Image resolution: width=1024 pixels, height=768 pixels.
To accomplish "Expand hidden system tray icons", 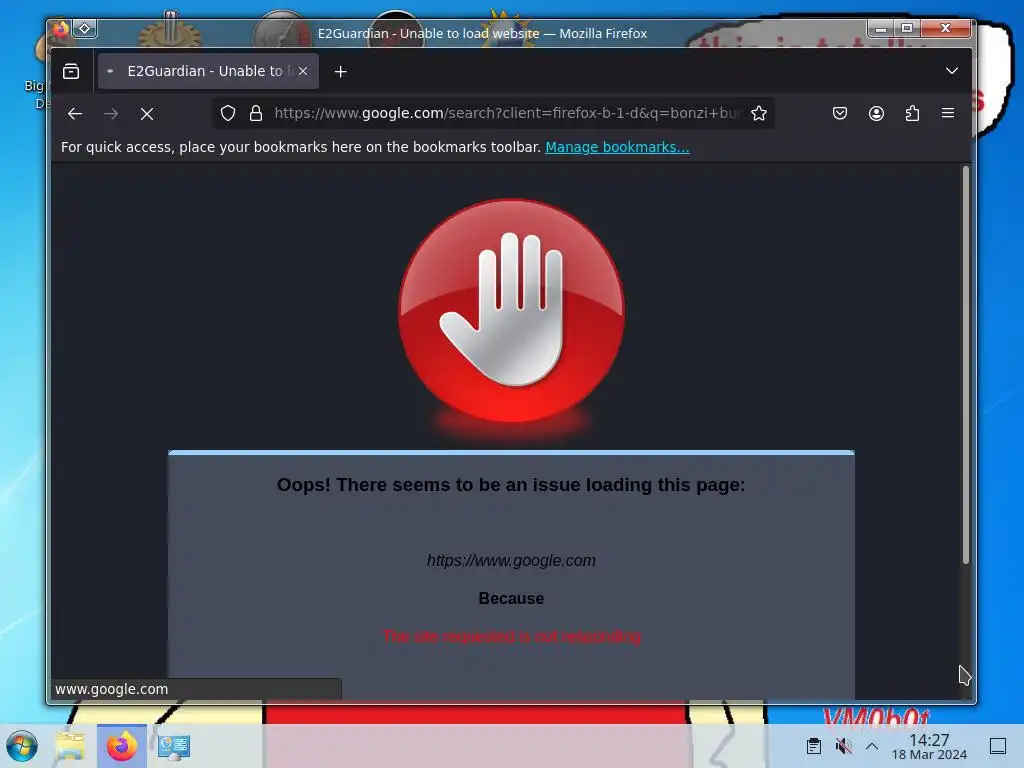I will (x=872, y=746).
